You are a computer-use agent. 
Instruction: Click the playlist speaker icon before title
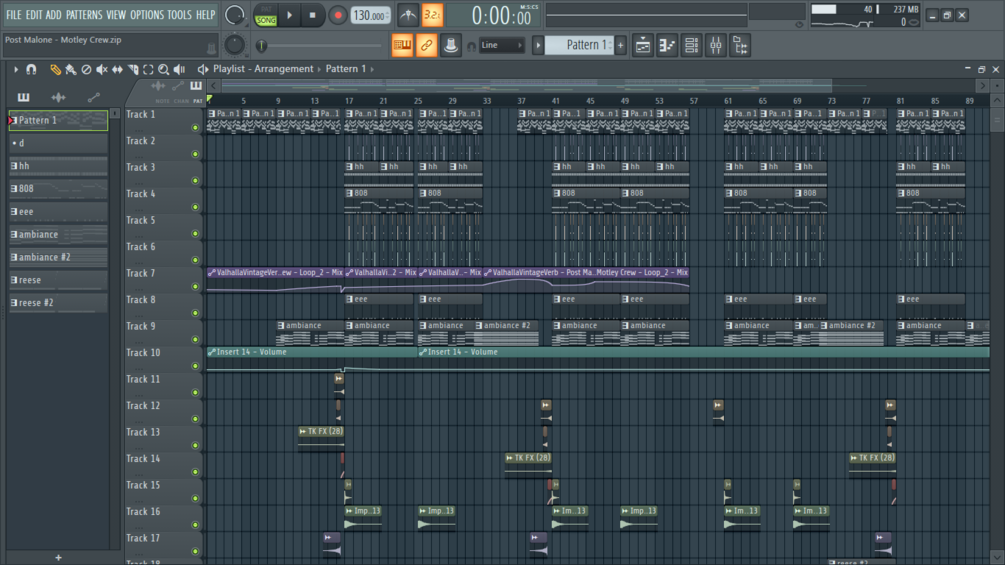pos(203,69)
